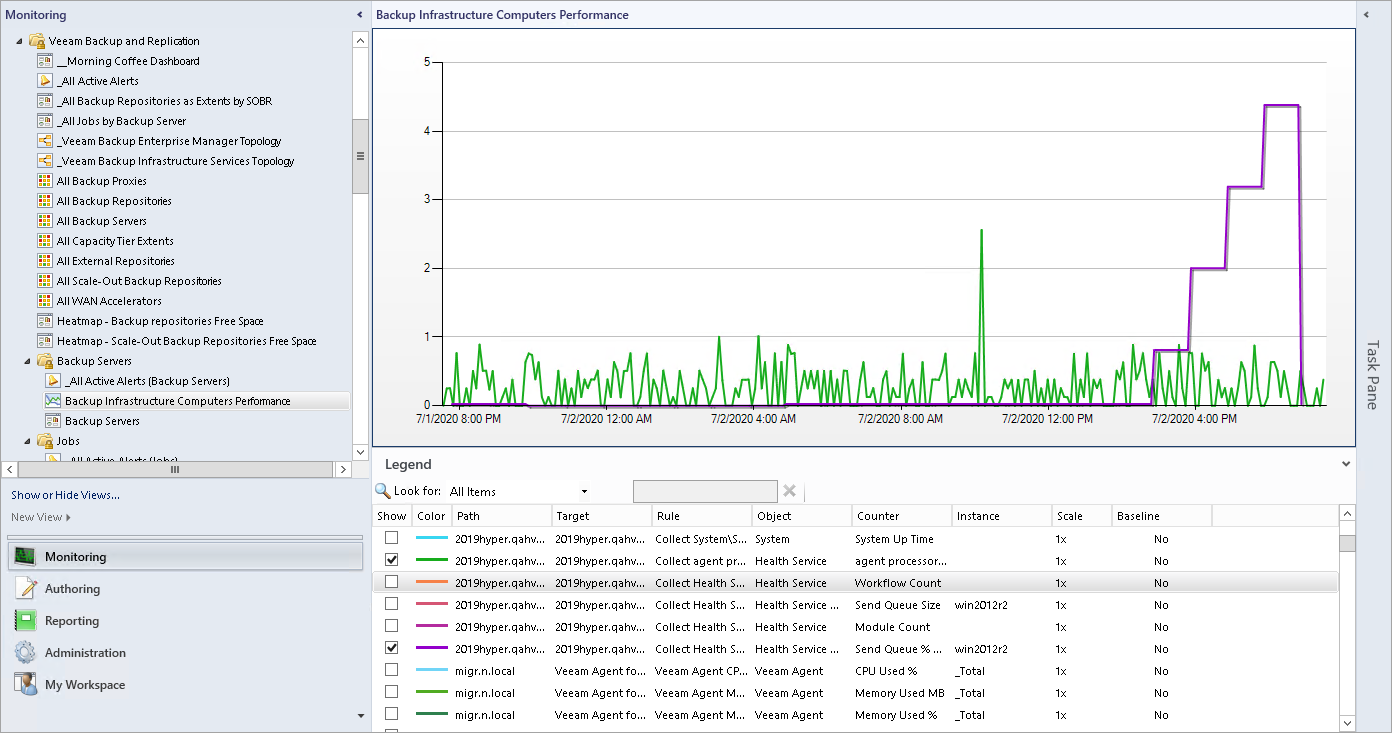
Task: Enable the CPU Used % counter checkbox
Action: [392, 670]
